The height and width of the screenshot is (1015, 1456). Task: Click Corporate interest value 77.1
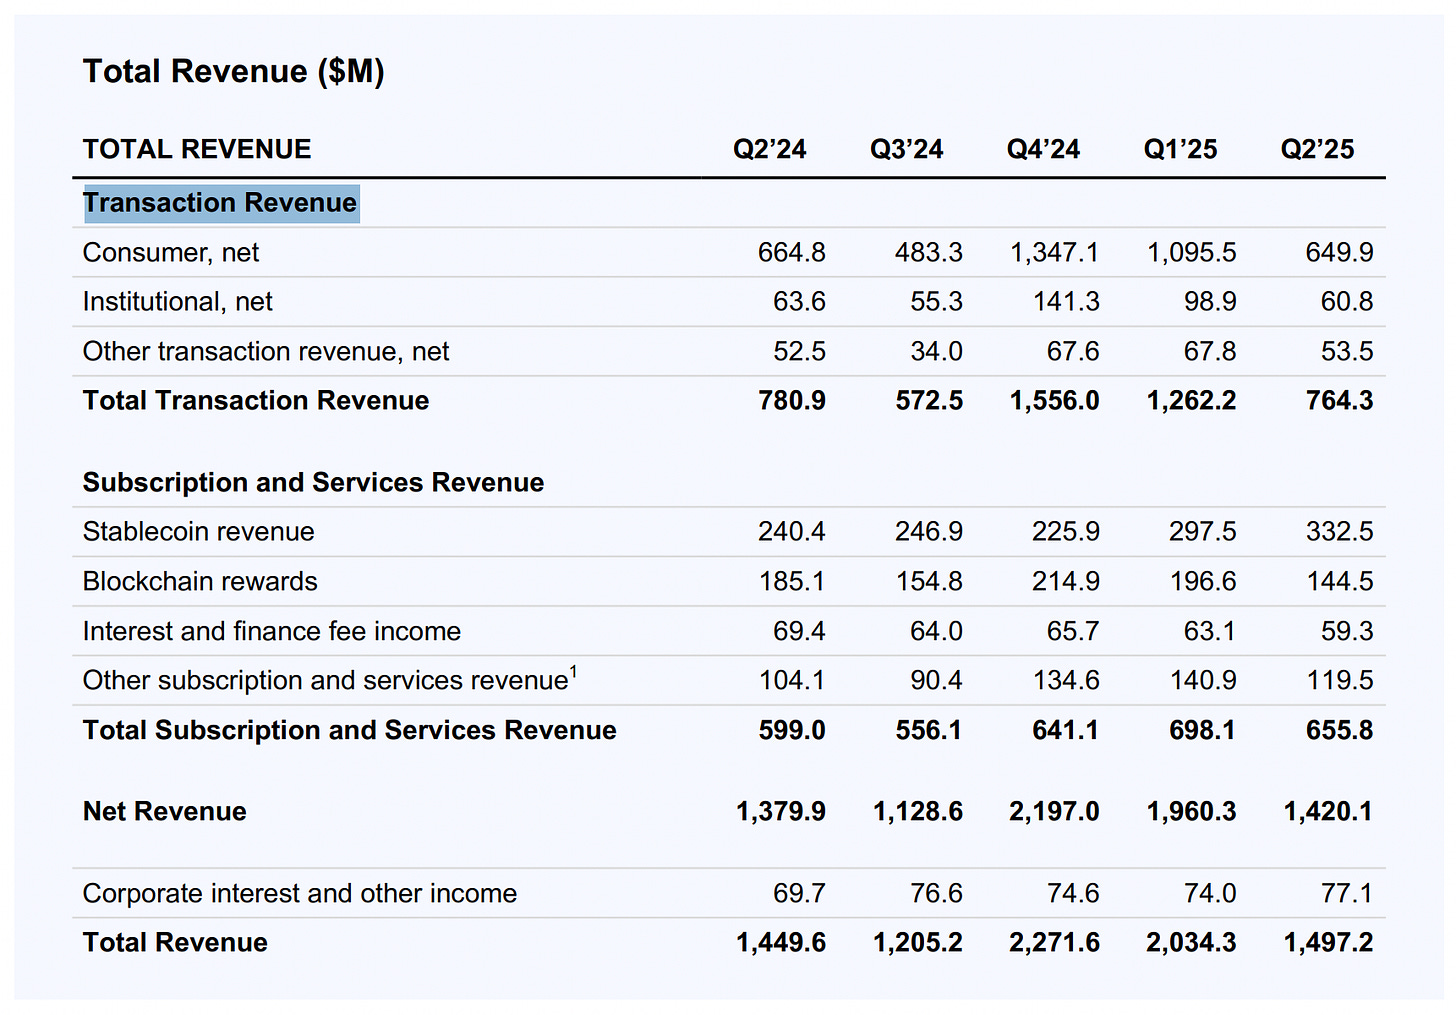pos(1347,894)
